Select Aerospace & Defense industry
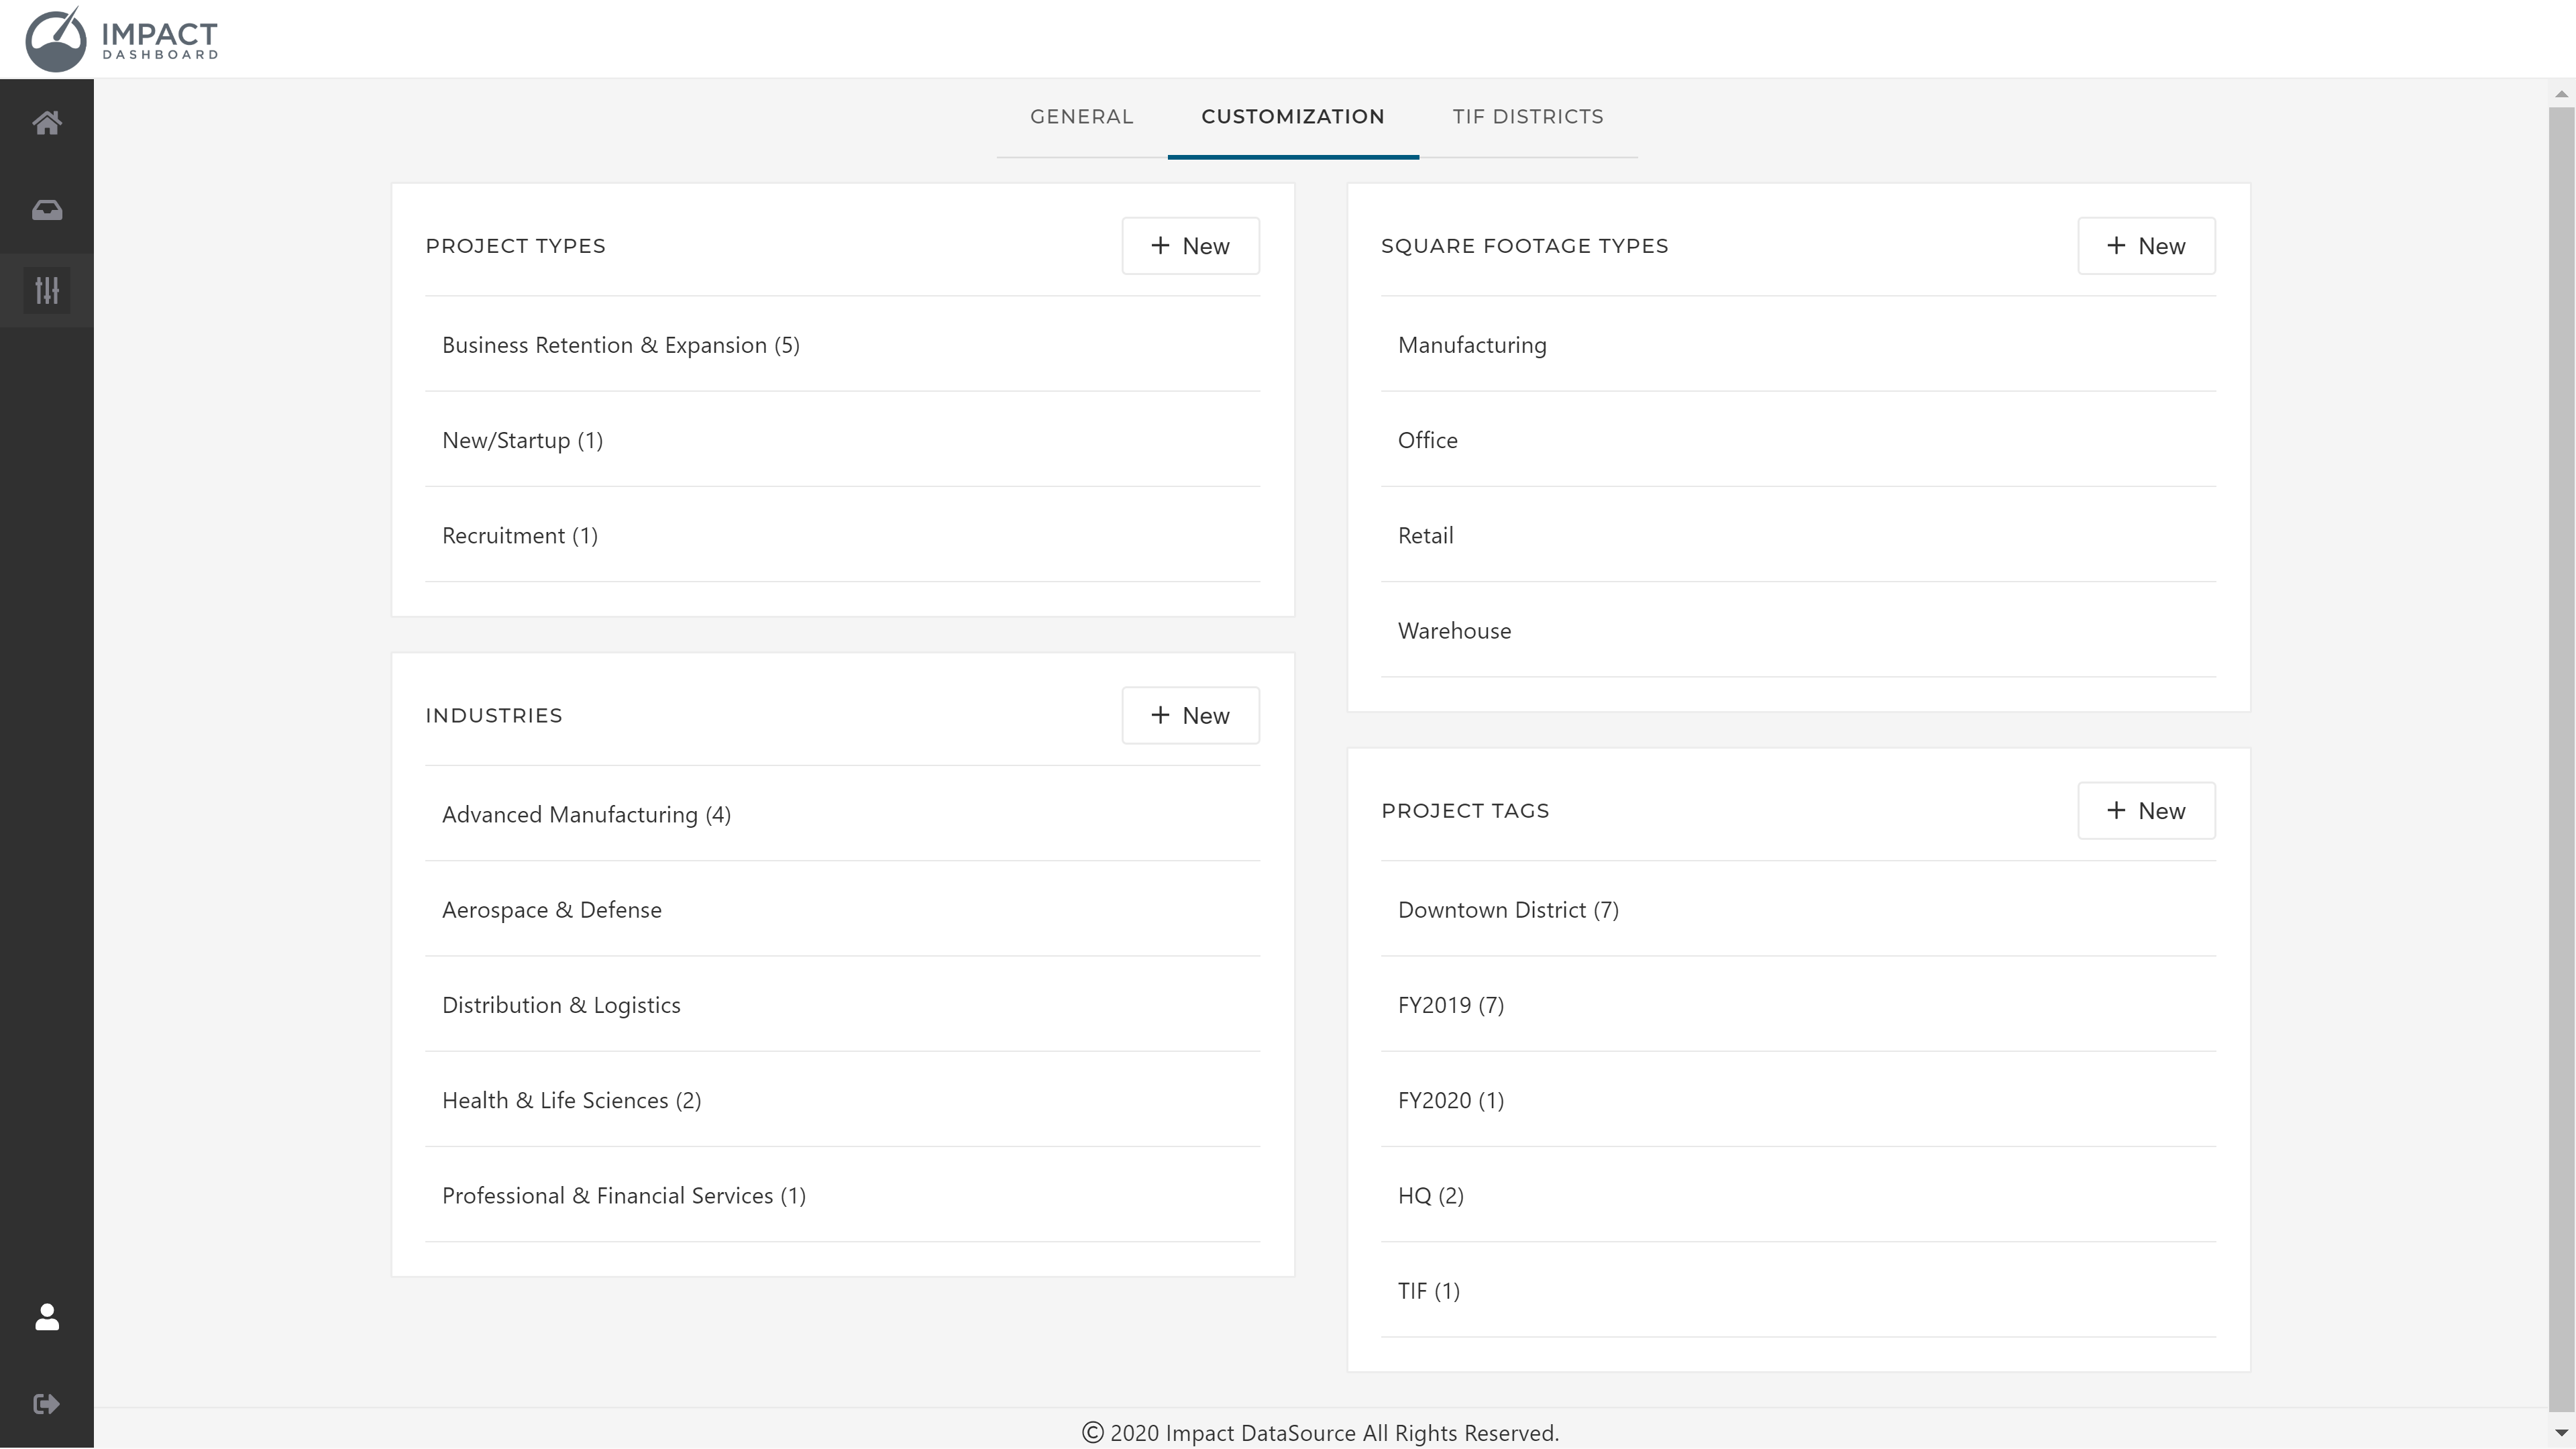The image size is (2576, 1449). (842, 910)
